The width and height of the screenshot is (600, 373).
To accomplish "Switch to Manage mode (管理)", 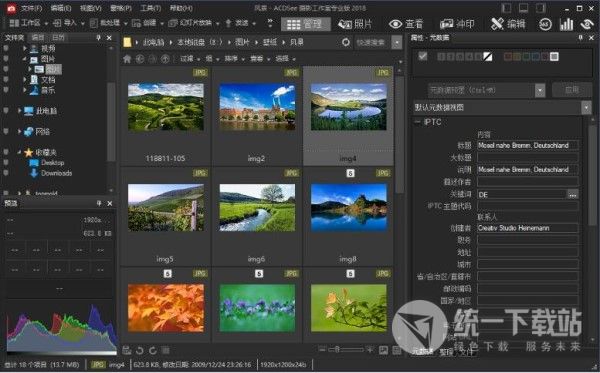I will pos(306,24).
